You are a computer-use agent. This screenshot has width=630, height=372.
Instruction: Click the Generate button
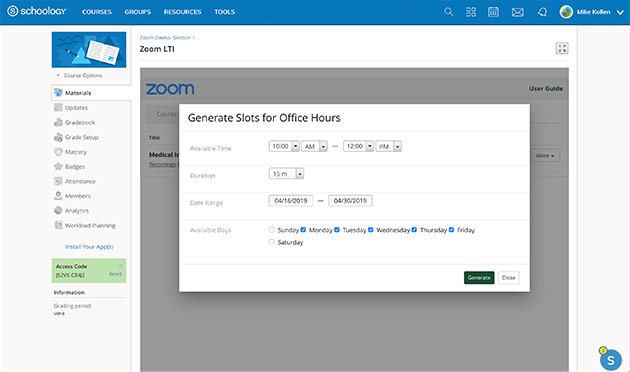coord(479,278)
